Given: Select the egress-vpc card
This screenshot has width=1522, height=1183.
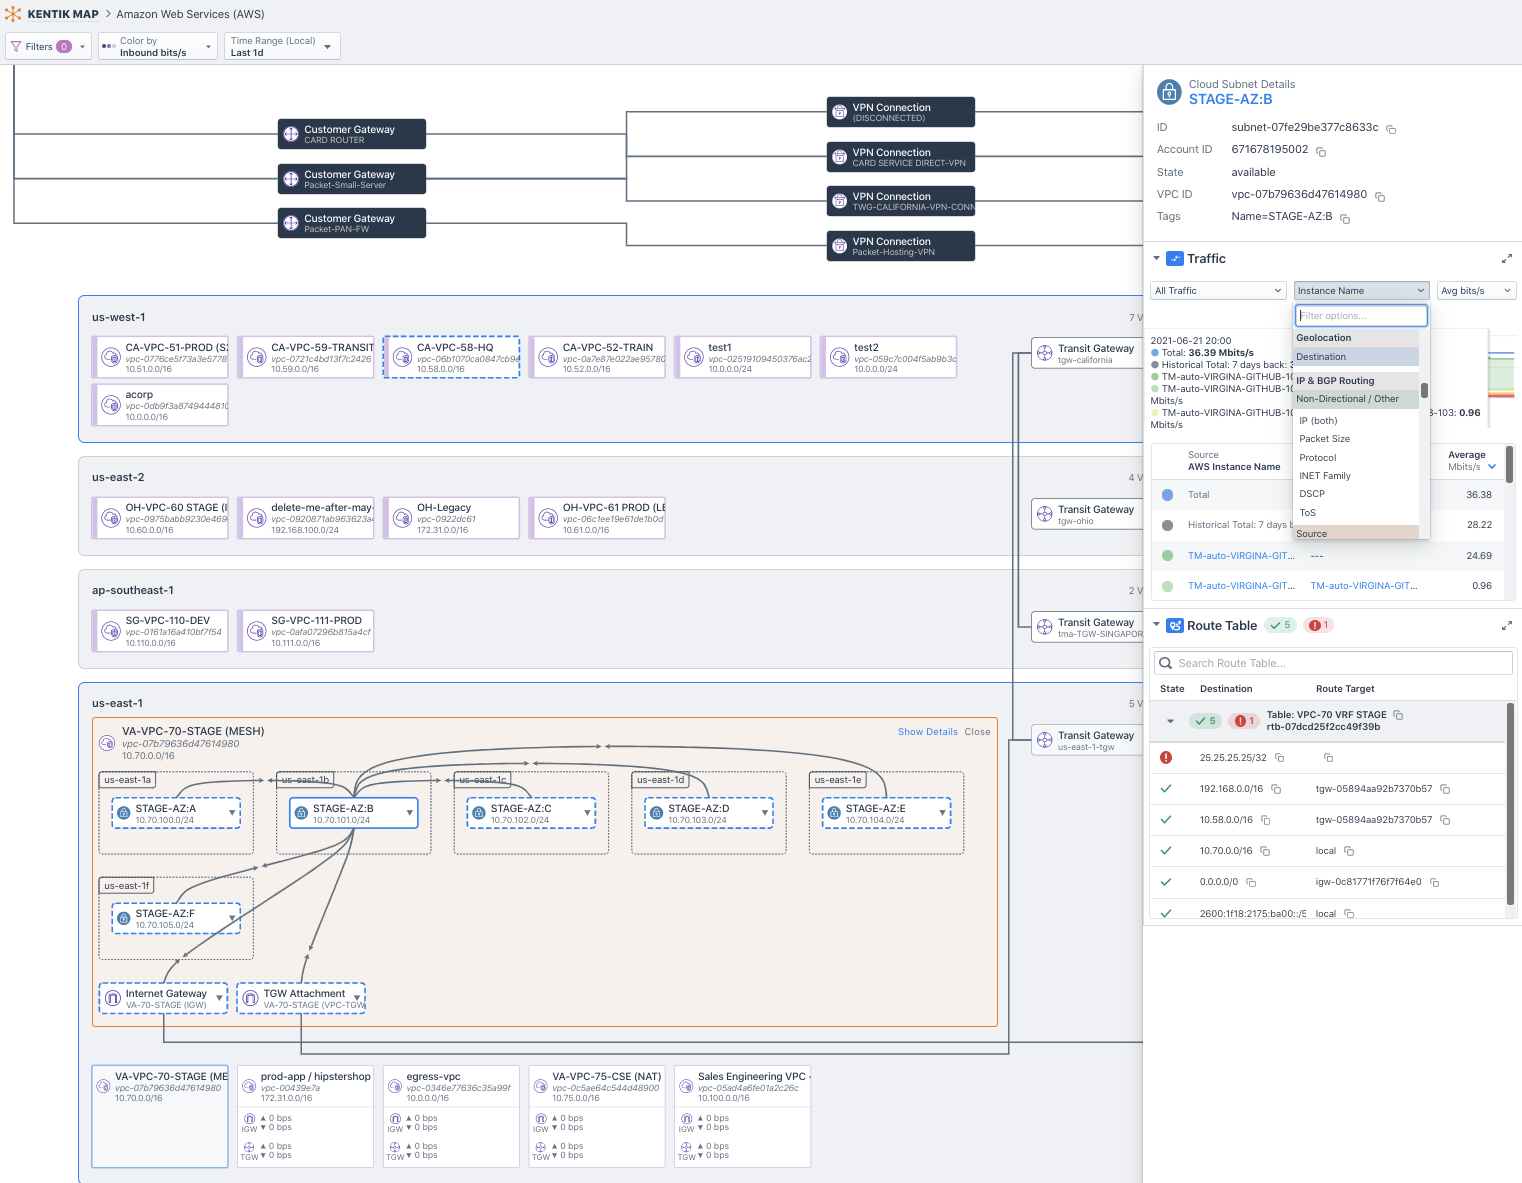Looking at the screenshot, I should (x=452, y=1116).
